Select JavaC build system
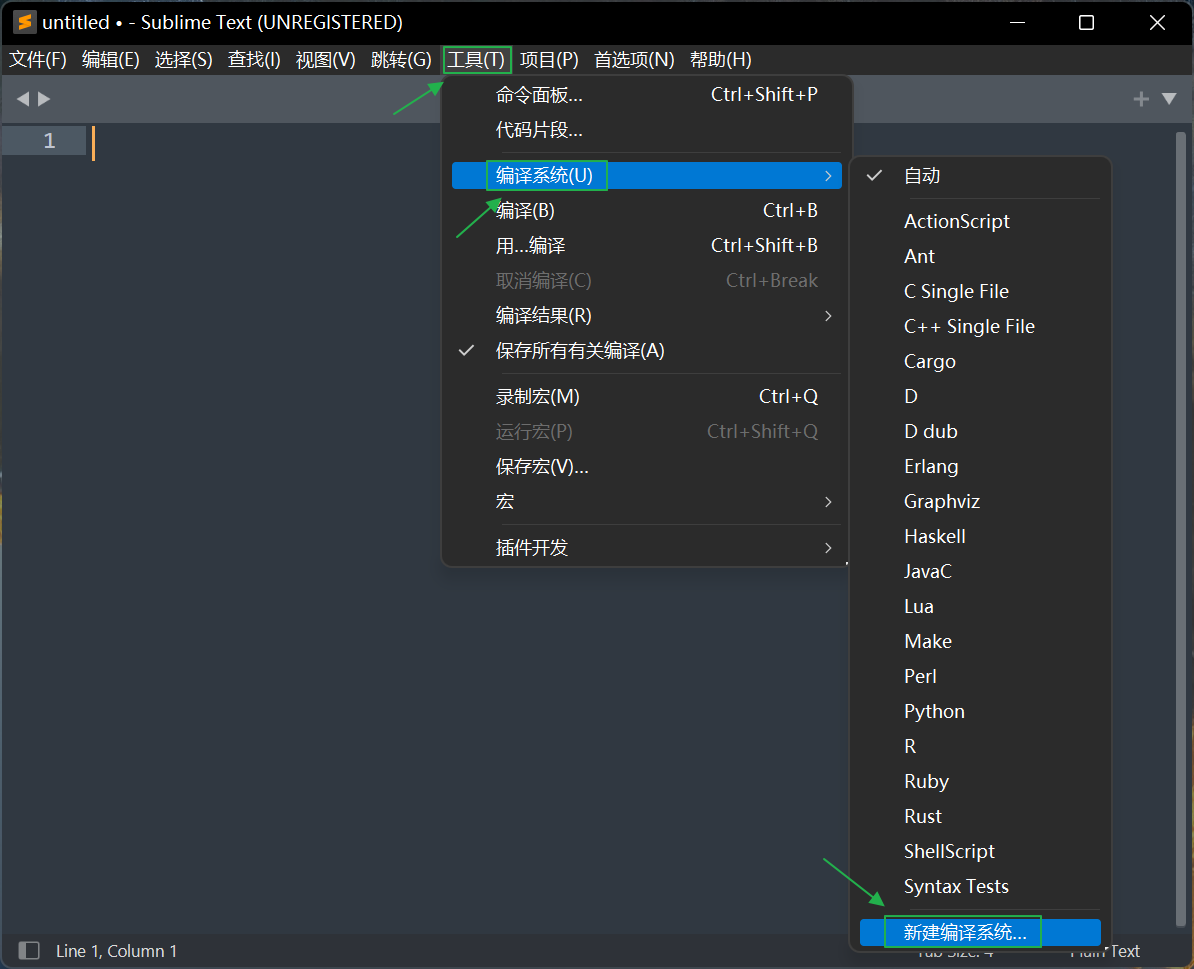The height and width of the screenshot is (969, 1194). pos(980,572)
